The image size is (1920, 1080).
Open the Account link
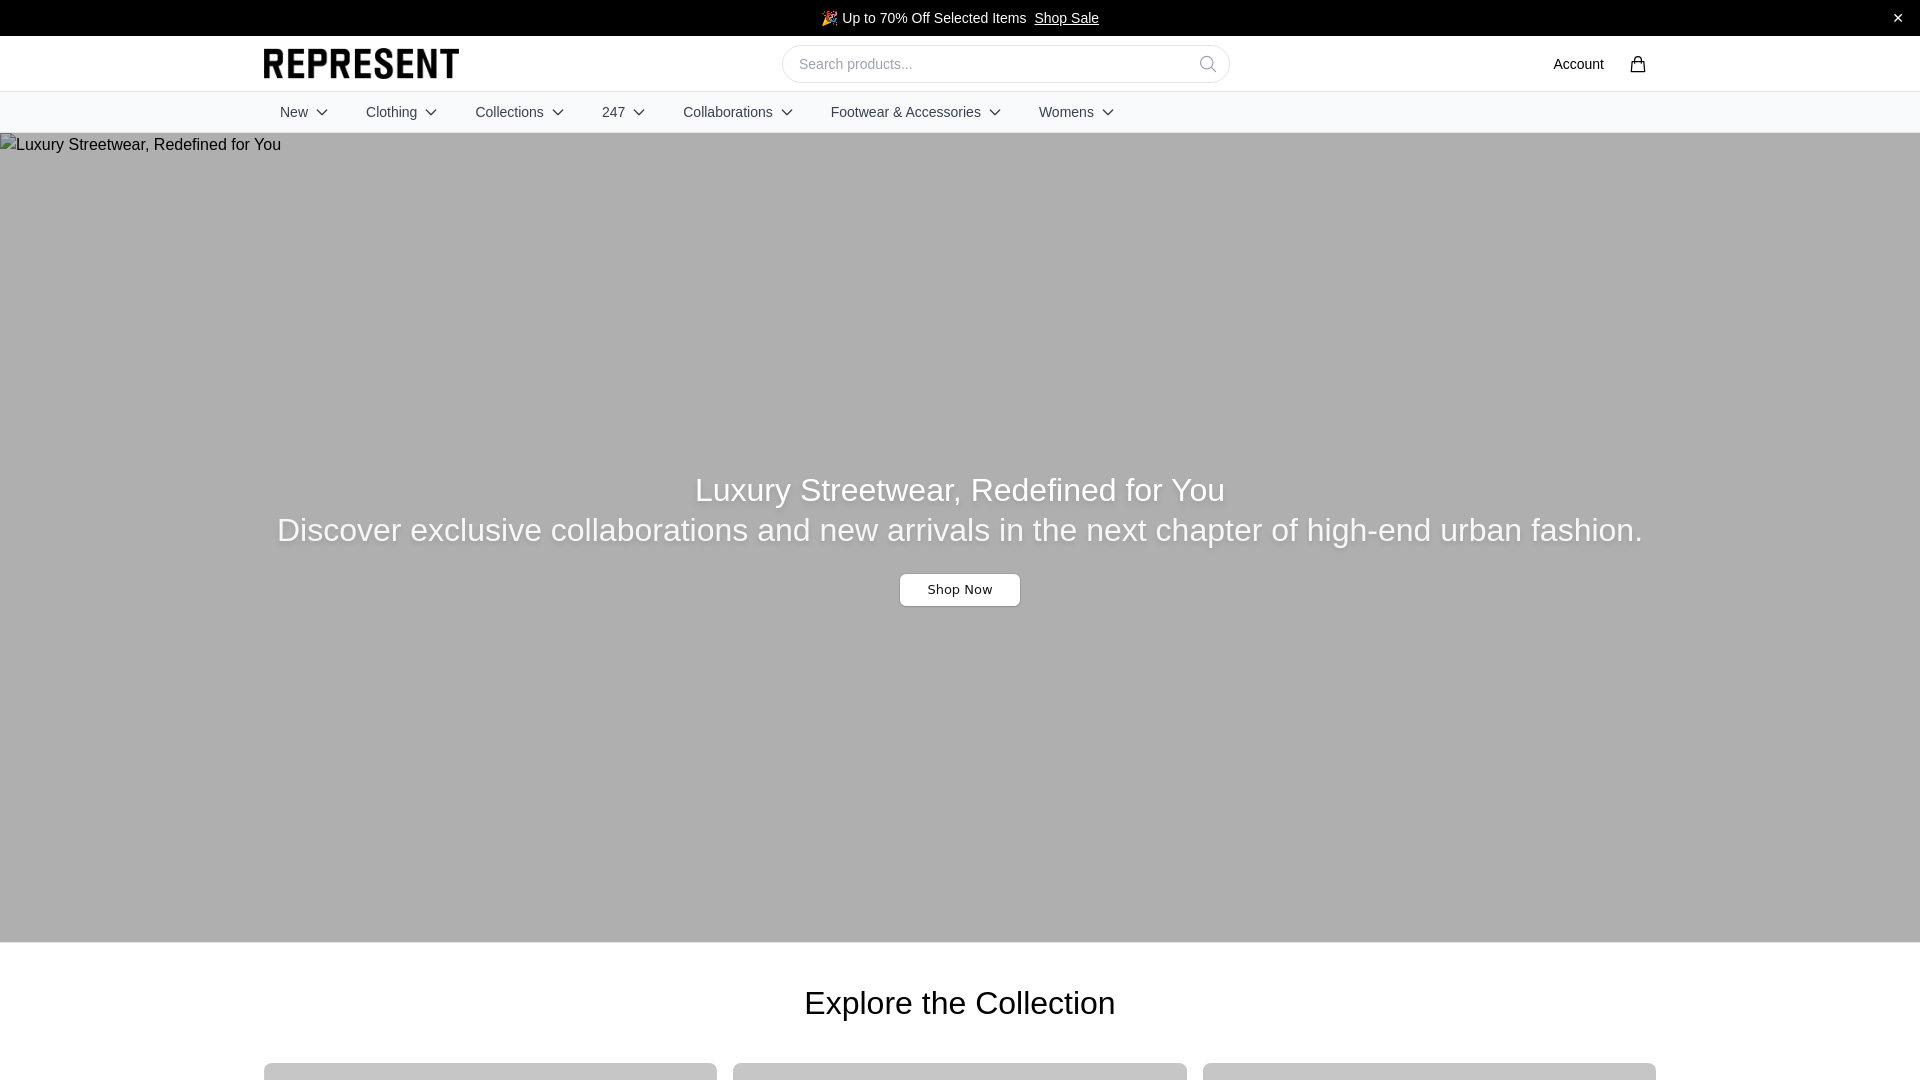[1578, 64]
